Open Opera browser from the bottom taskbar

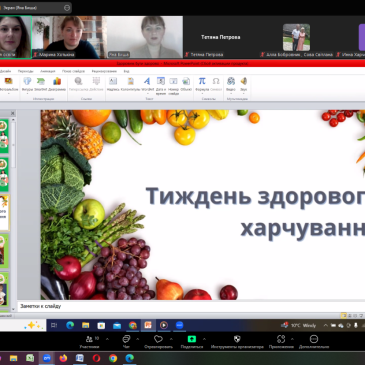pos(96,358)
